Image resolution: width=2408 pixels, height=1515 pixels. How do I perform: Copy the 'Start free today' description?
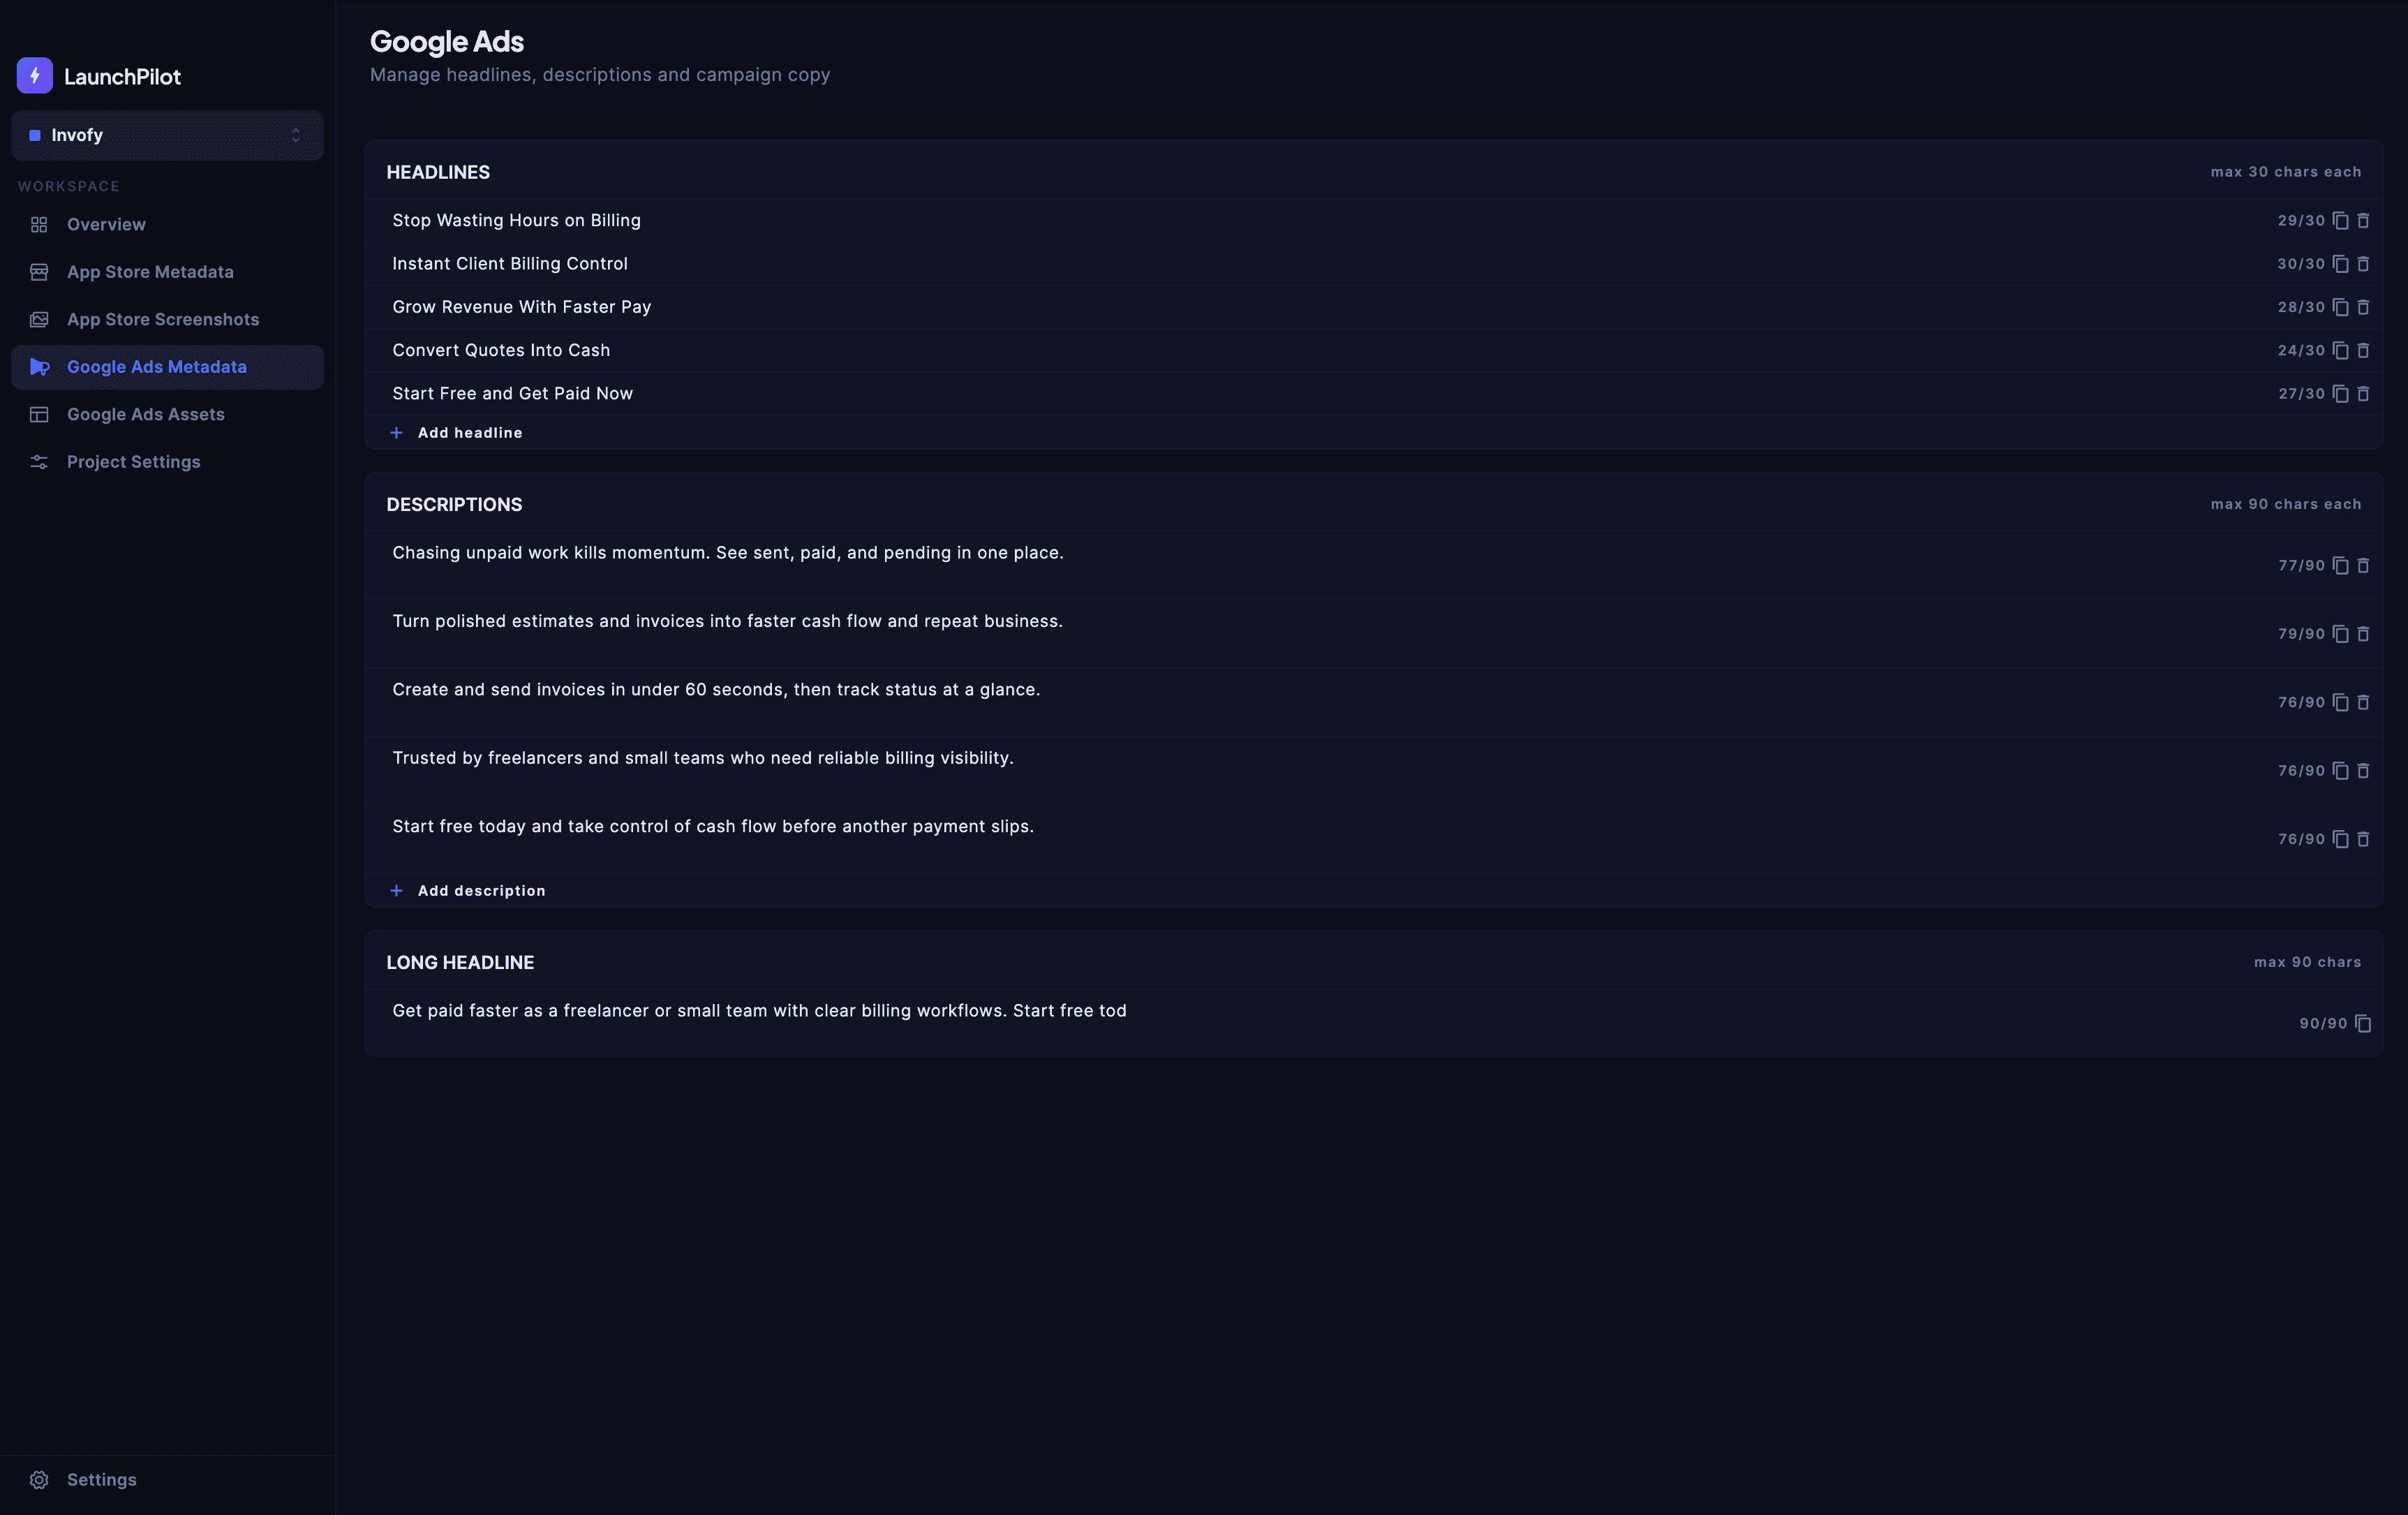[x=2340, y=839]
